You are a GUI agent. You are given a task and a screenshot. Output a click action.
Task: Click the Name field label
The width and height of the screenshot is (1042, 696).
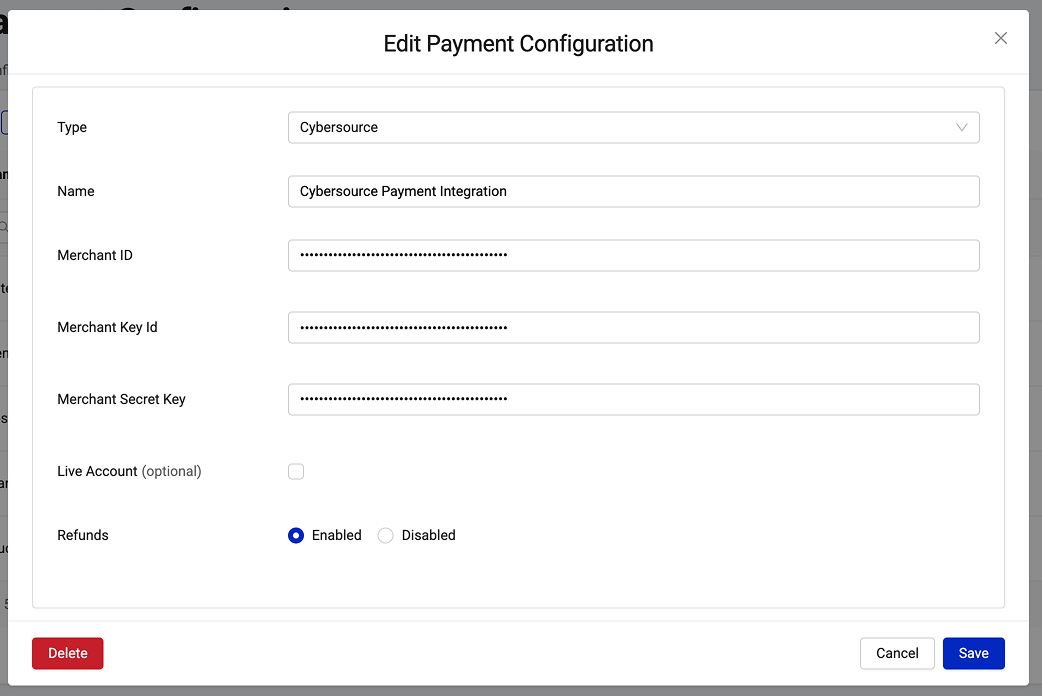(x=76, y=191)
